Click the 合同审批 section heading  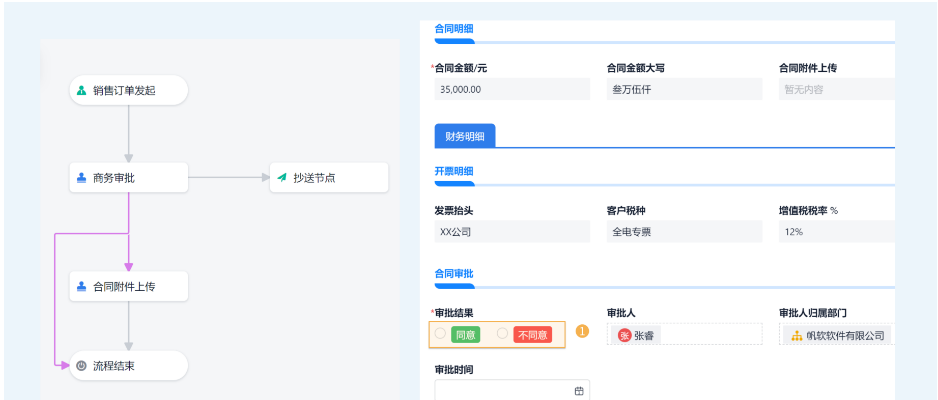(454, 273)
